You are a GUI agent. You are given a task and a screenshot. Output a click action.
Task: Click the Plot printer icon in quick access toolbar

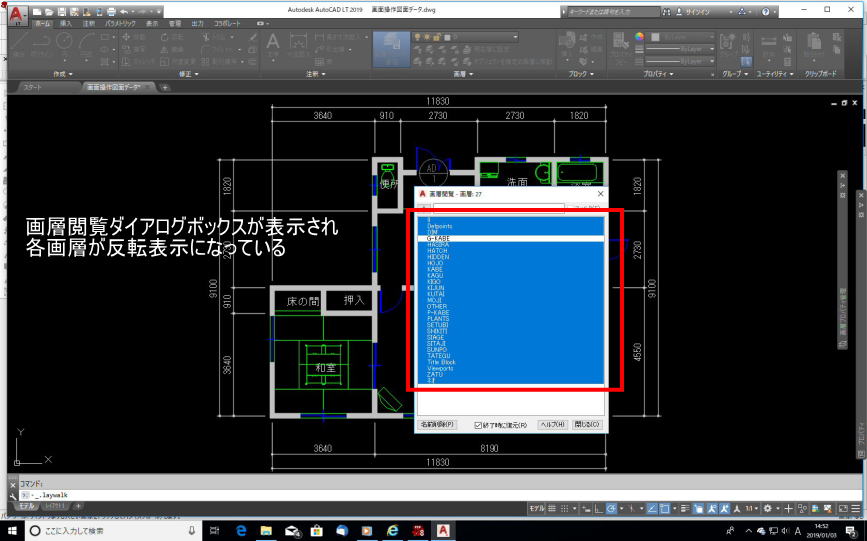click(x=111, y=12)
